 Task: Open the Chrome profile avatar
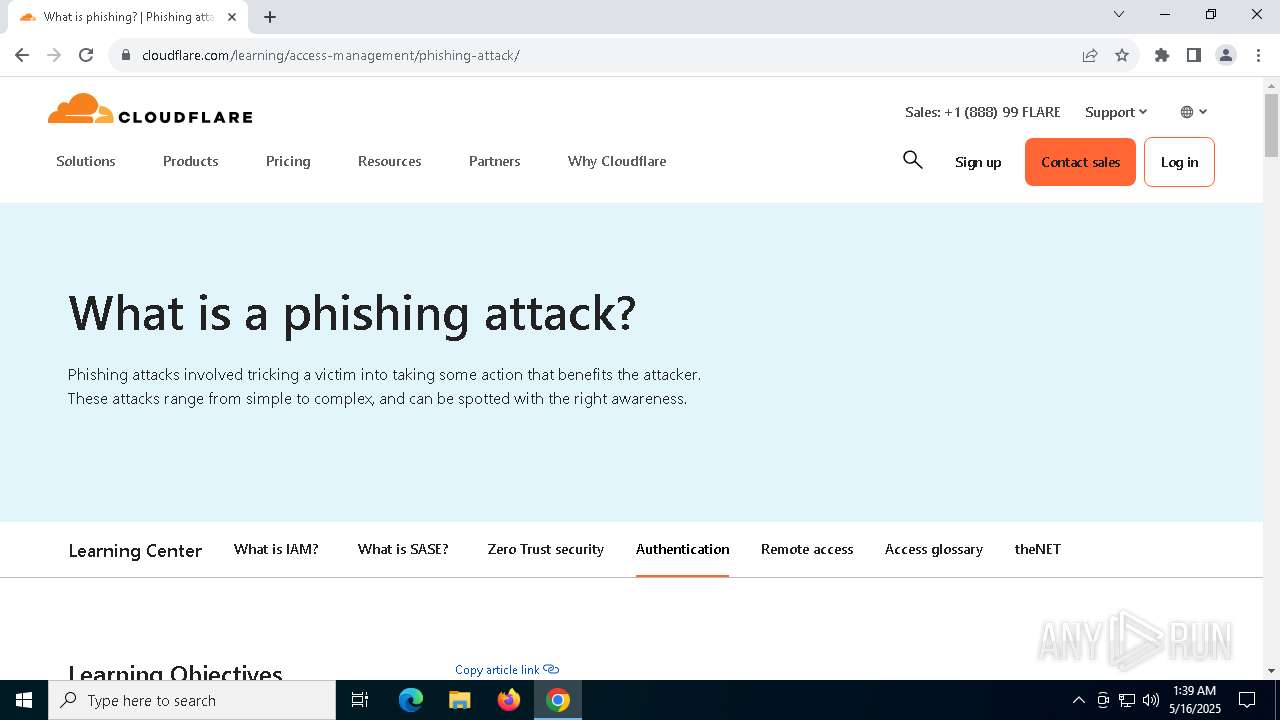point(1226,55)
